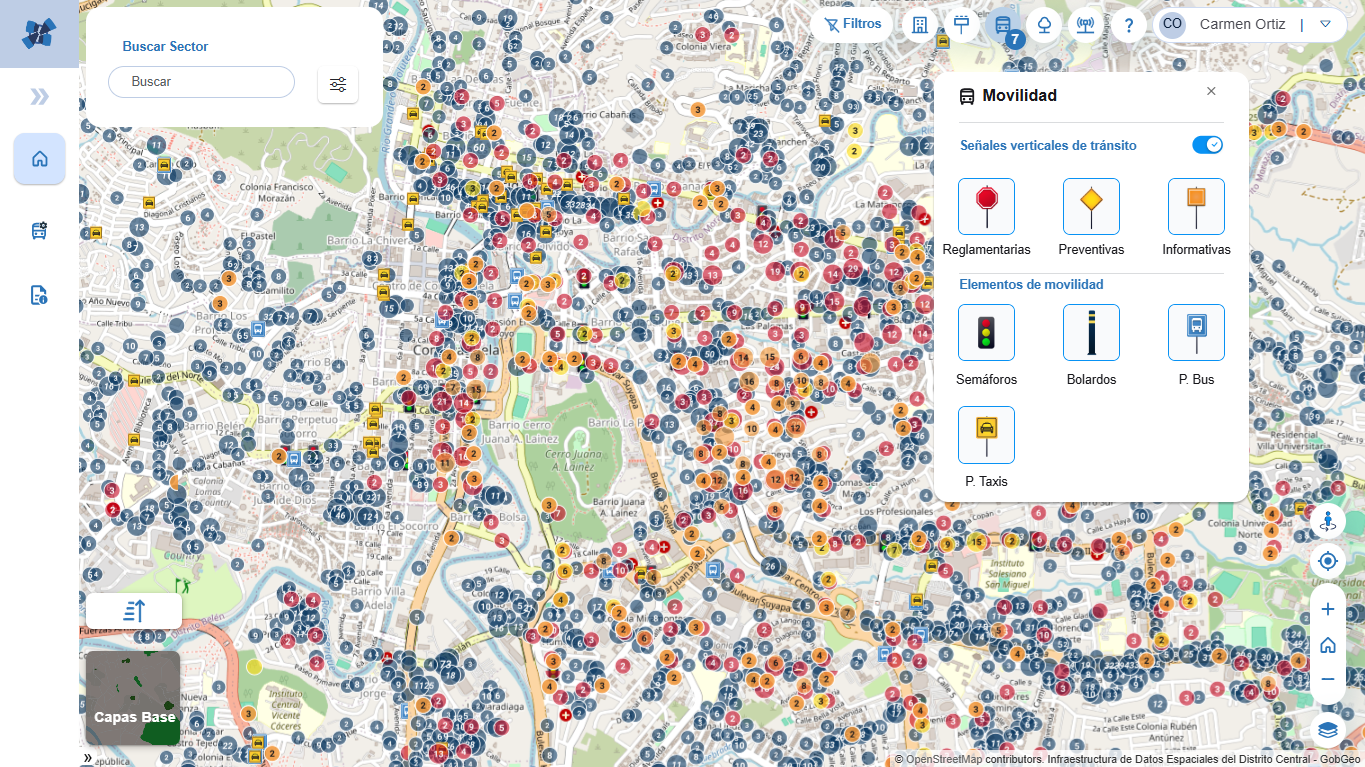Viewport: 1365px width, 767px height.
Task: Open sector search filter options
Action: pos(338,85)
